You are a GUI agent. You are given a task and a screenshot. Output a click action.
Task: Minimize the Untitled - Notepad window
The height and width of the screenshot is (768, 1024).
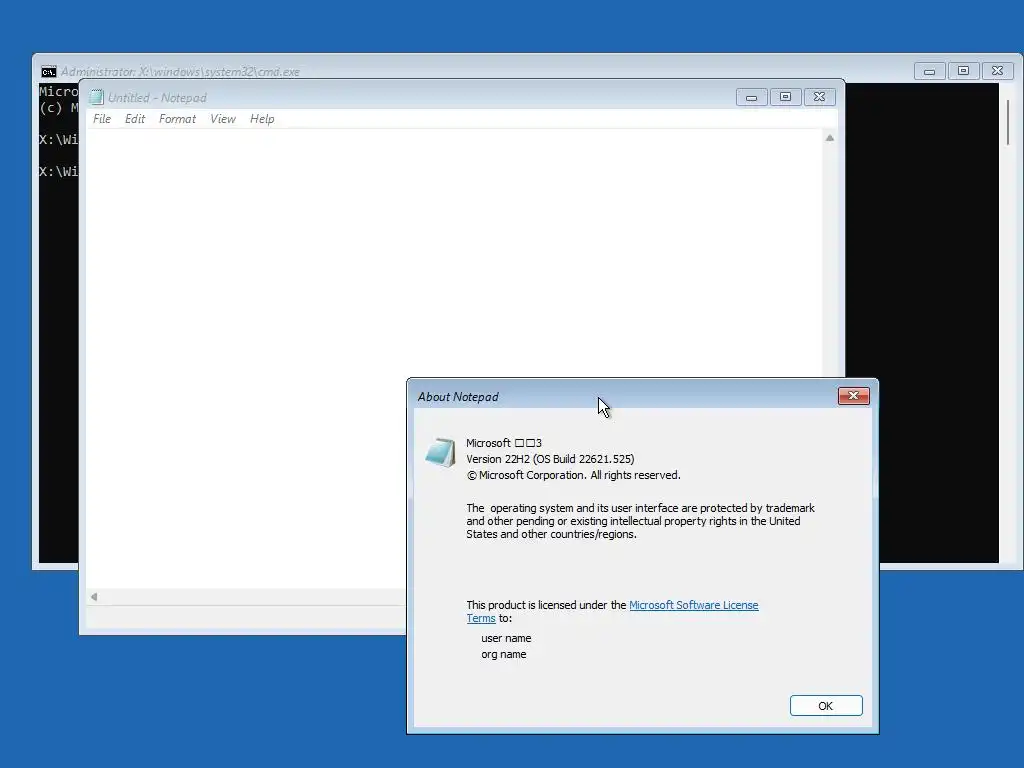[x=752, y=97]
